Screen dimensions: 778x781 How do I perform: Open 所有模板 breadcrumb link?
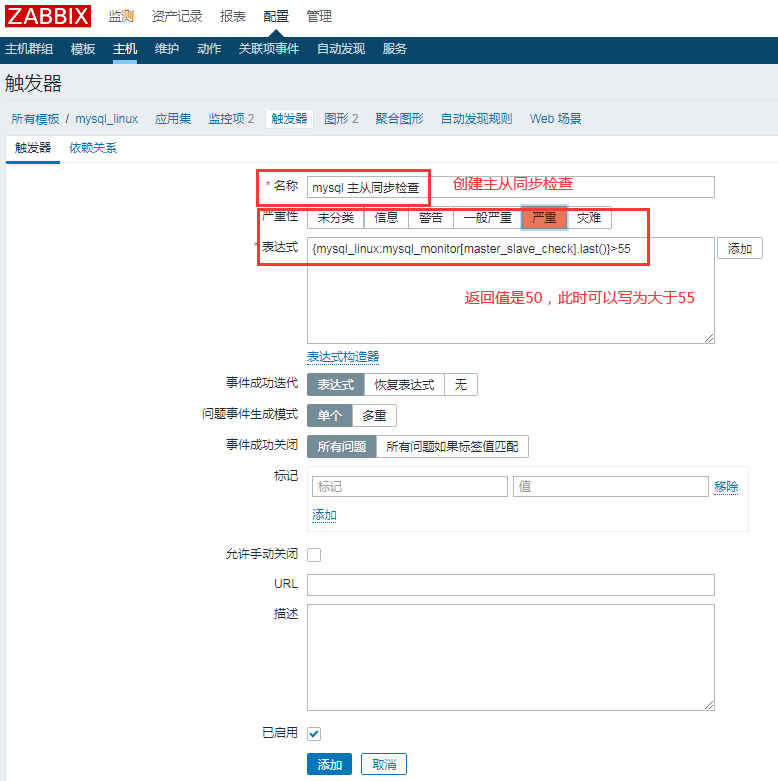point(35,119)
